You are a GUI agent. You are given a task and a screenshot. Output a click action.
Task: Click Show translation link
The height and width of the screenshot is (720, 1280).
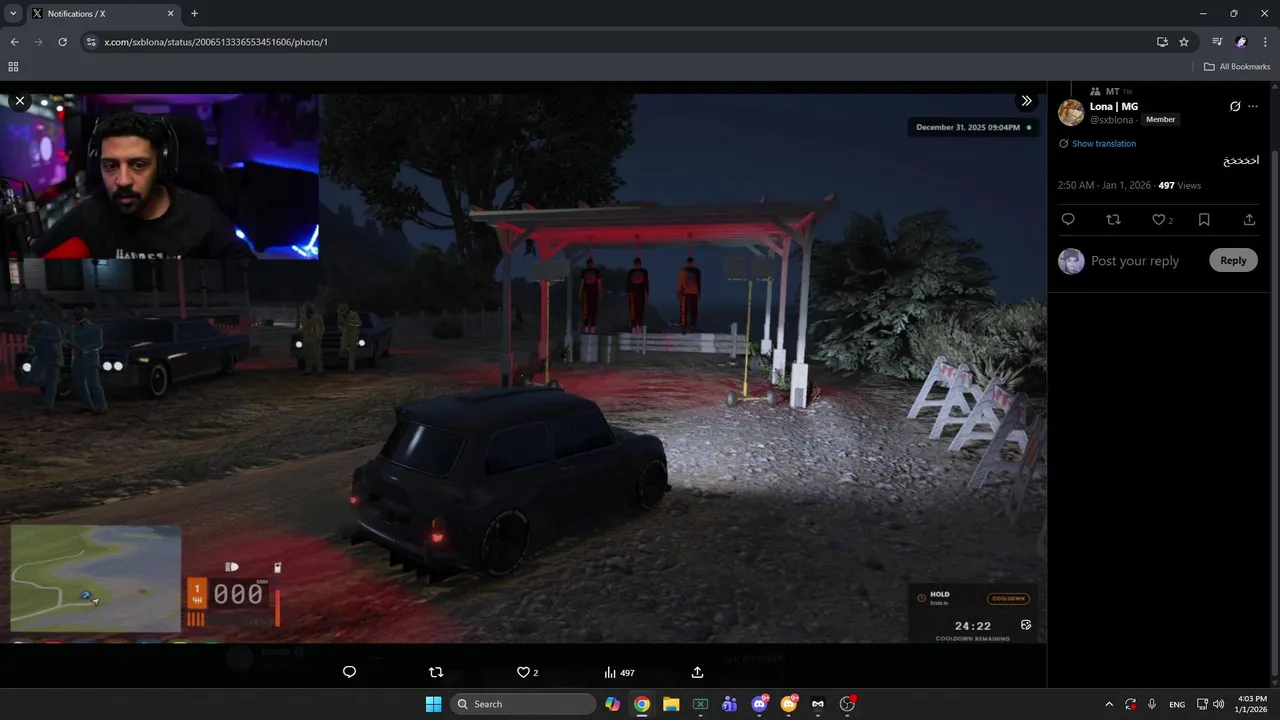point(1104,144)
